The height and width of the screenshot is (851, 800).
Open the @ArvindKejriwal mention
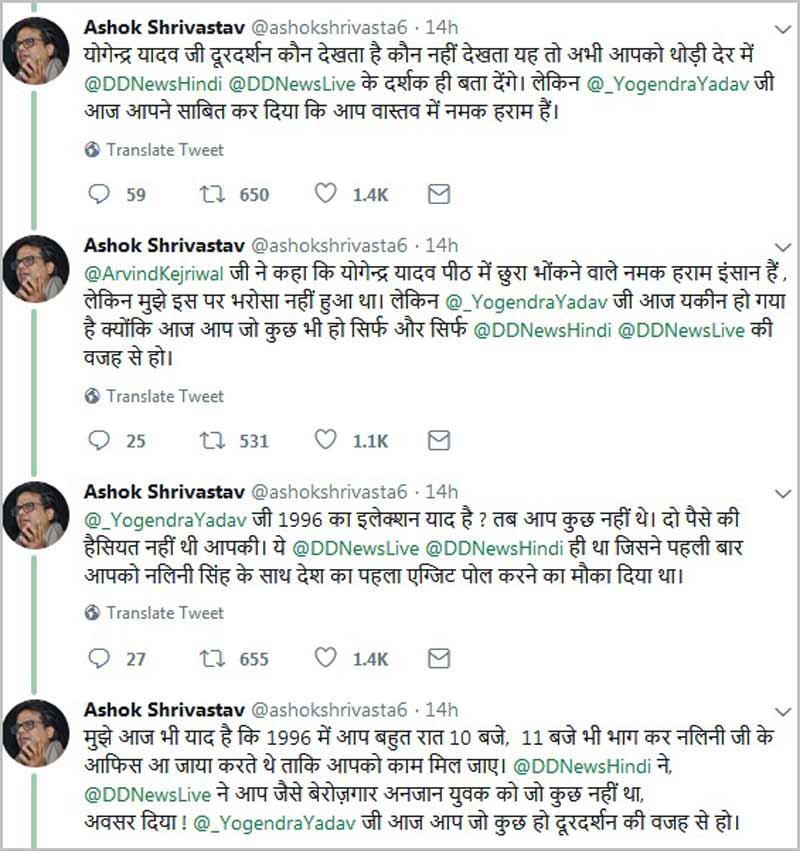pos(154,274)
